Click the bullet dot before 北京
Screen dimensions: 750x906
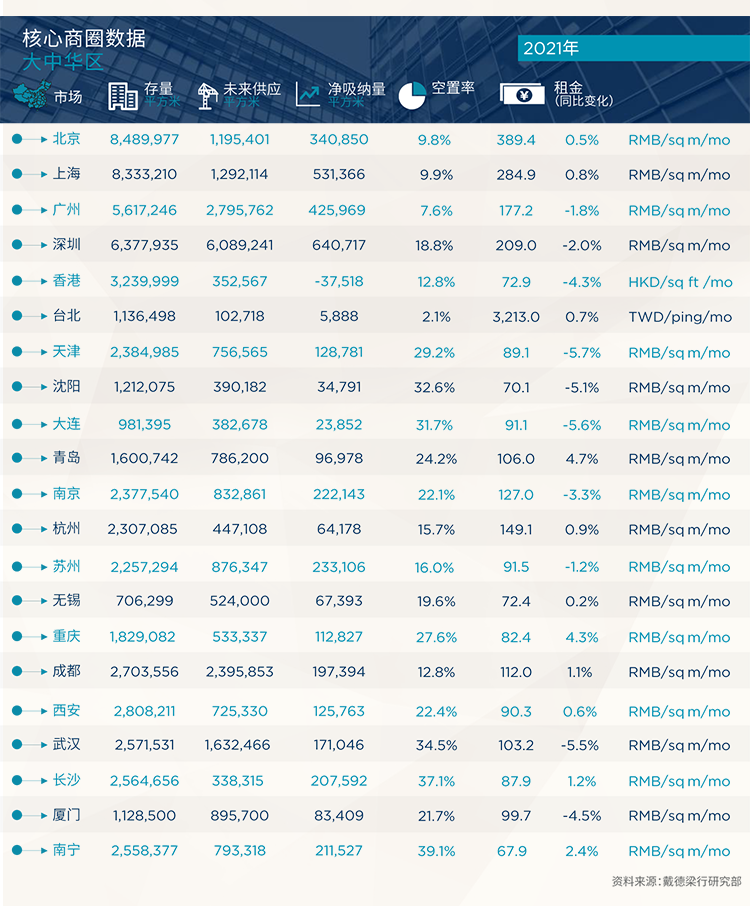(x=17, y=139)
